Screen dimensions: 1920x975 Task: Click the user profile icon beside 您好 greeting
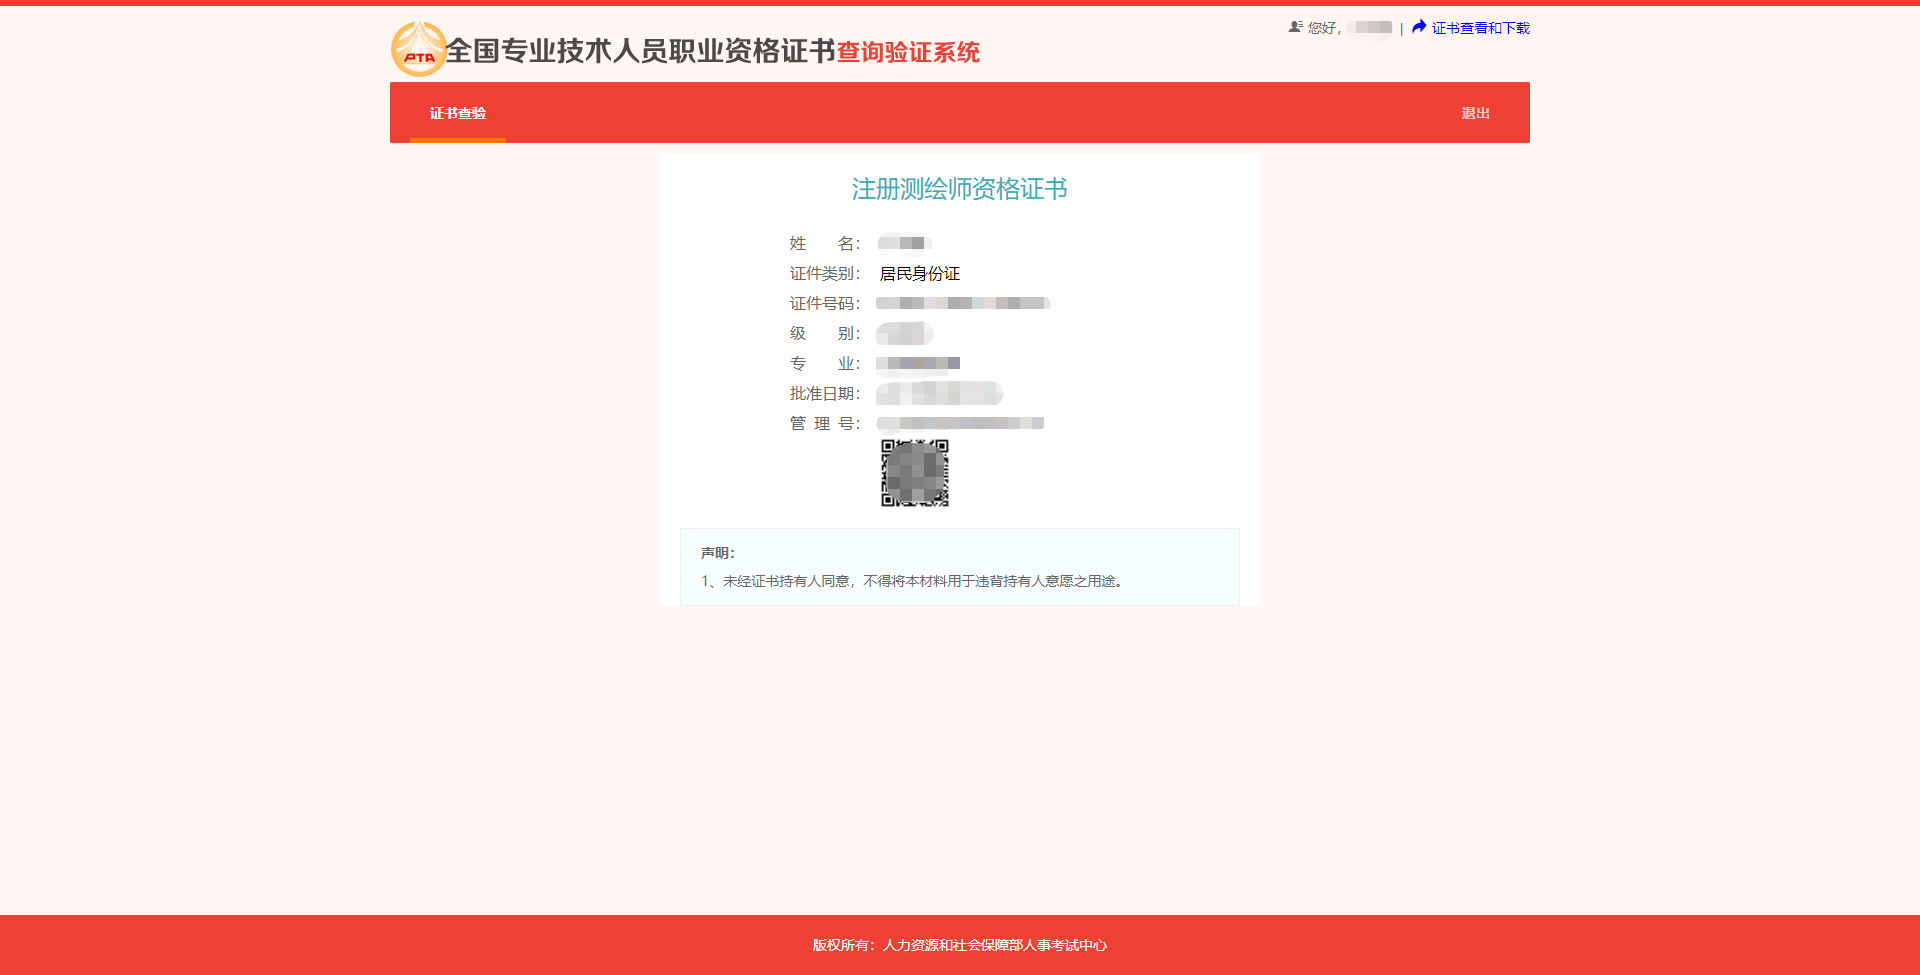pyautogui.click(x=1294, y=27)
